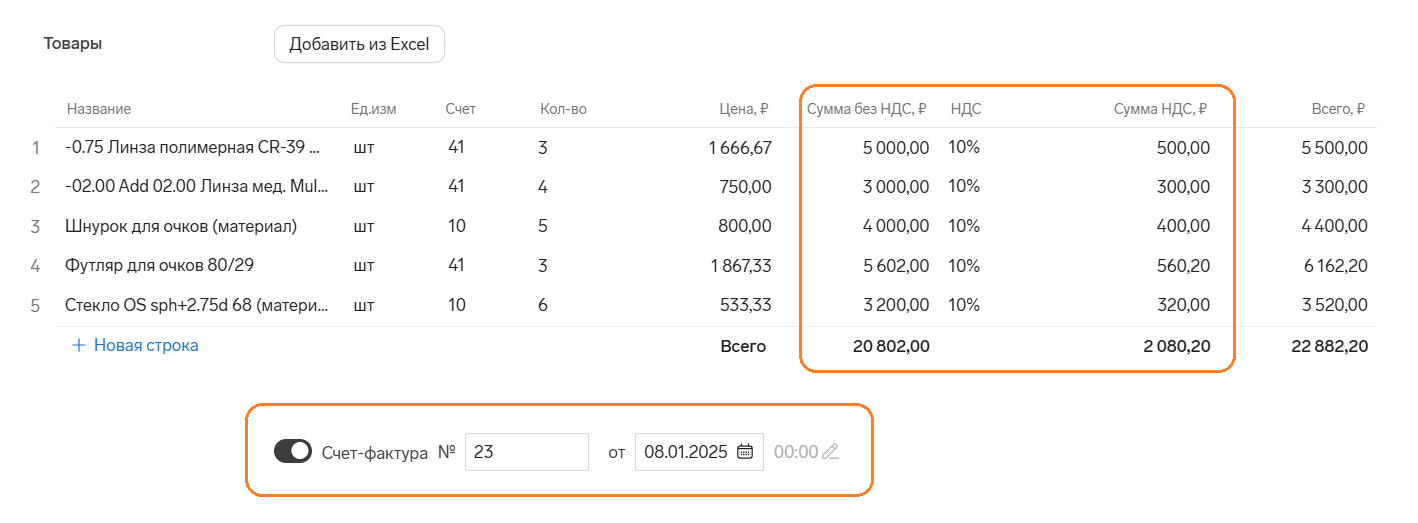
Task: Add a row via Новая строка link
Action: [x=135, y=345]
